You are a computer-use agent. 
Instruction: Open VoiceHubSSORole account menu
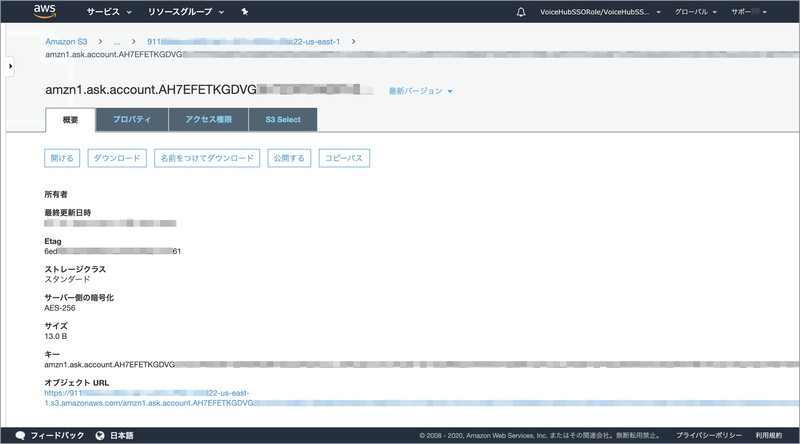click(601, 12)
